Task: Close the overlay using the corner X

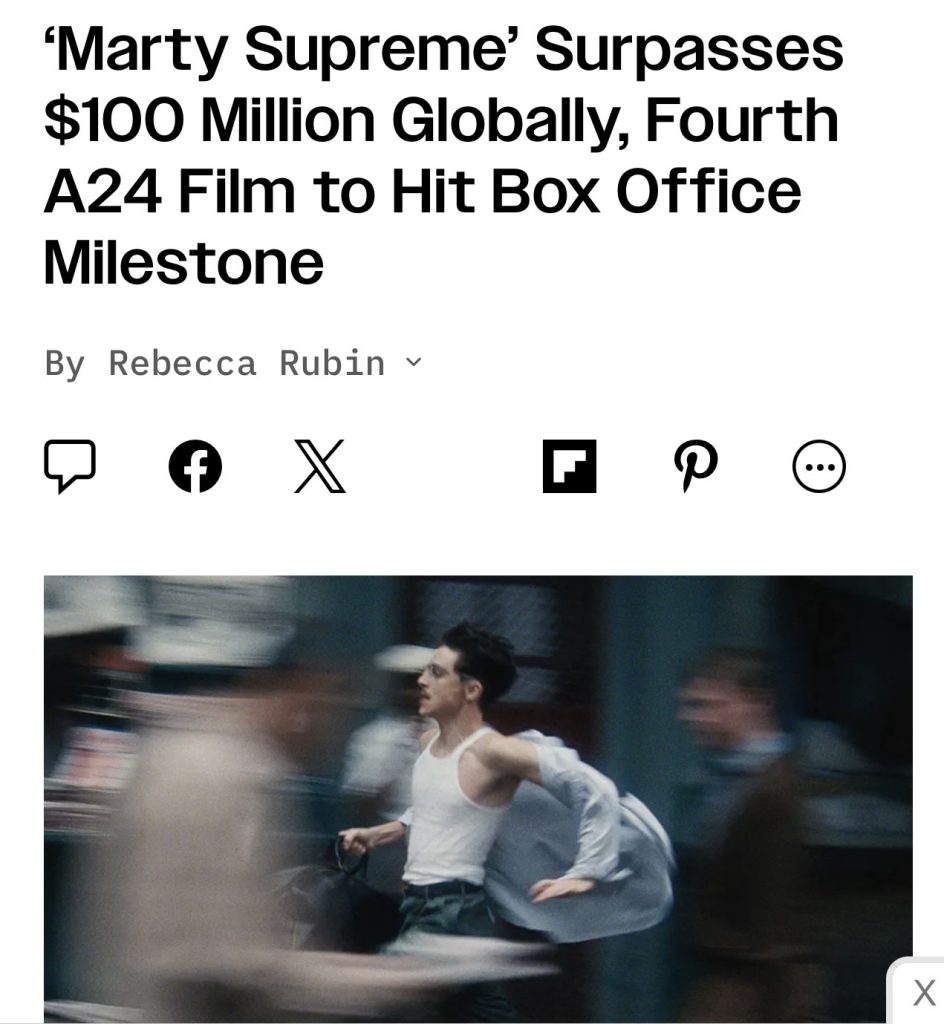Action: point(923,993)
